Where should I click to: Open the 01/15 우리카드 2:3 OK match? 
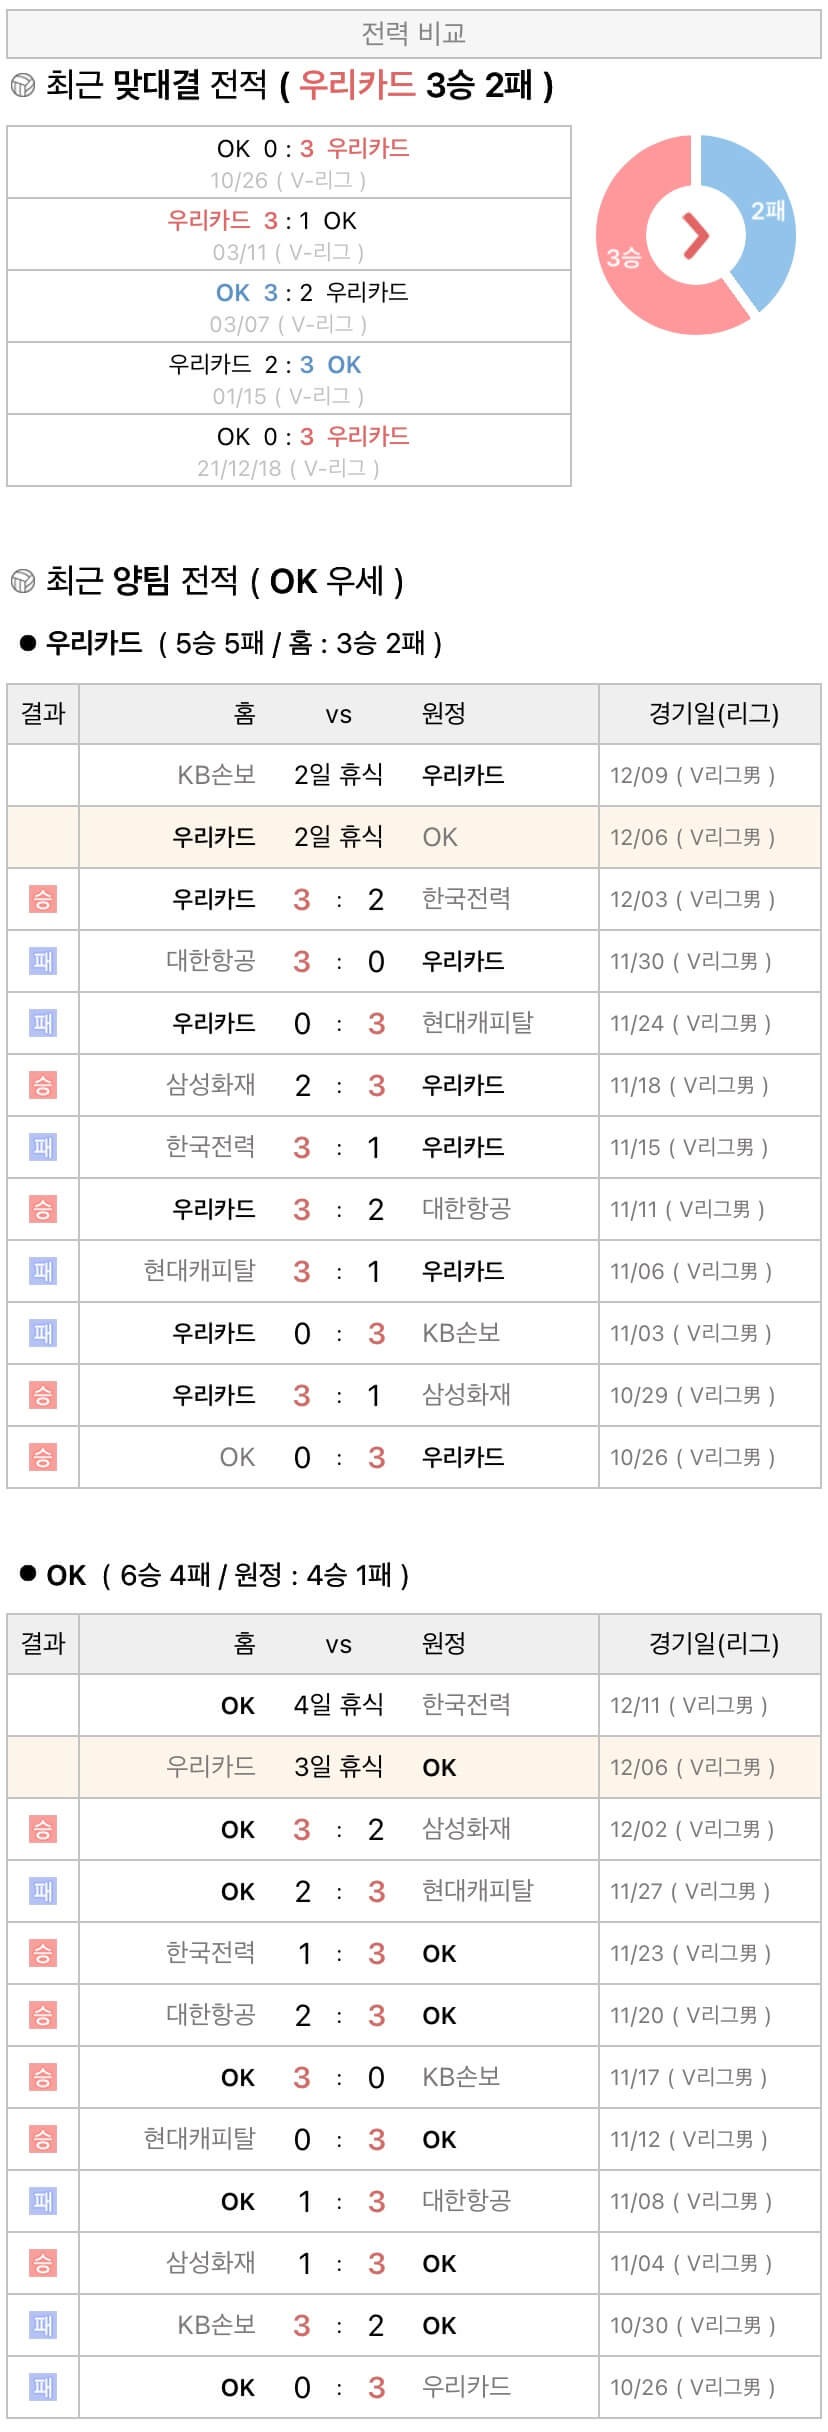[289, 379]
